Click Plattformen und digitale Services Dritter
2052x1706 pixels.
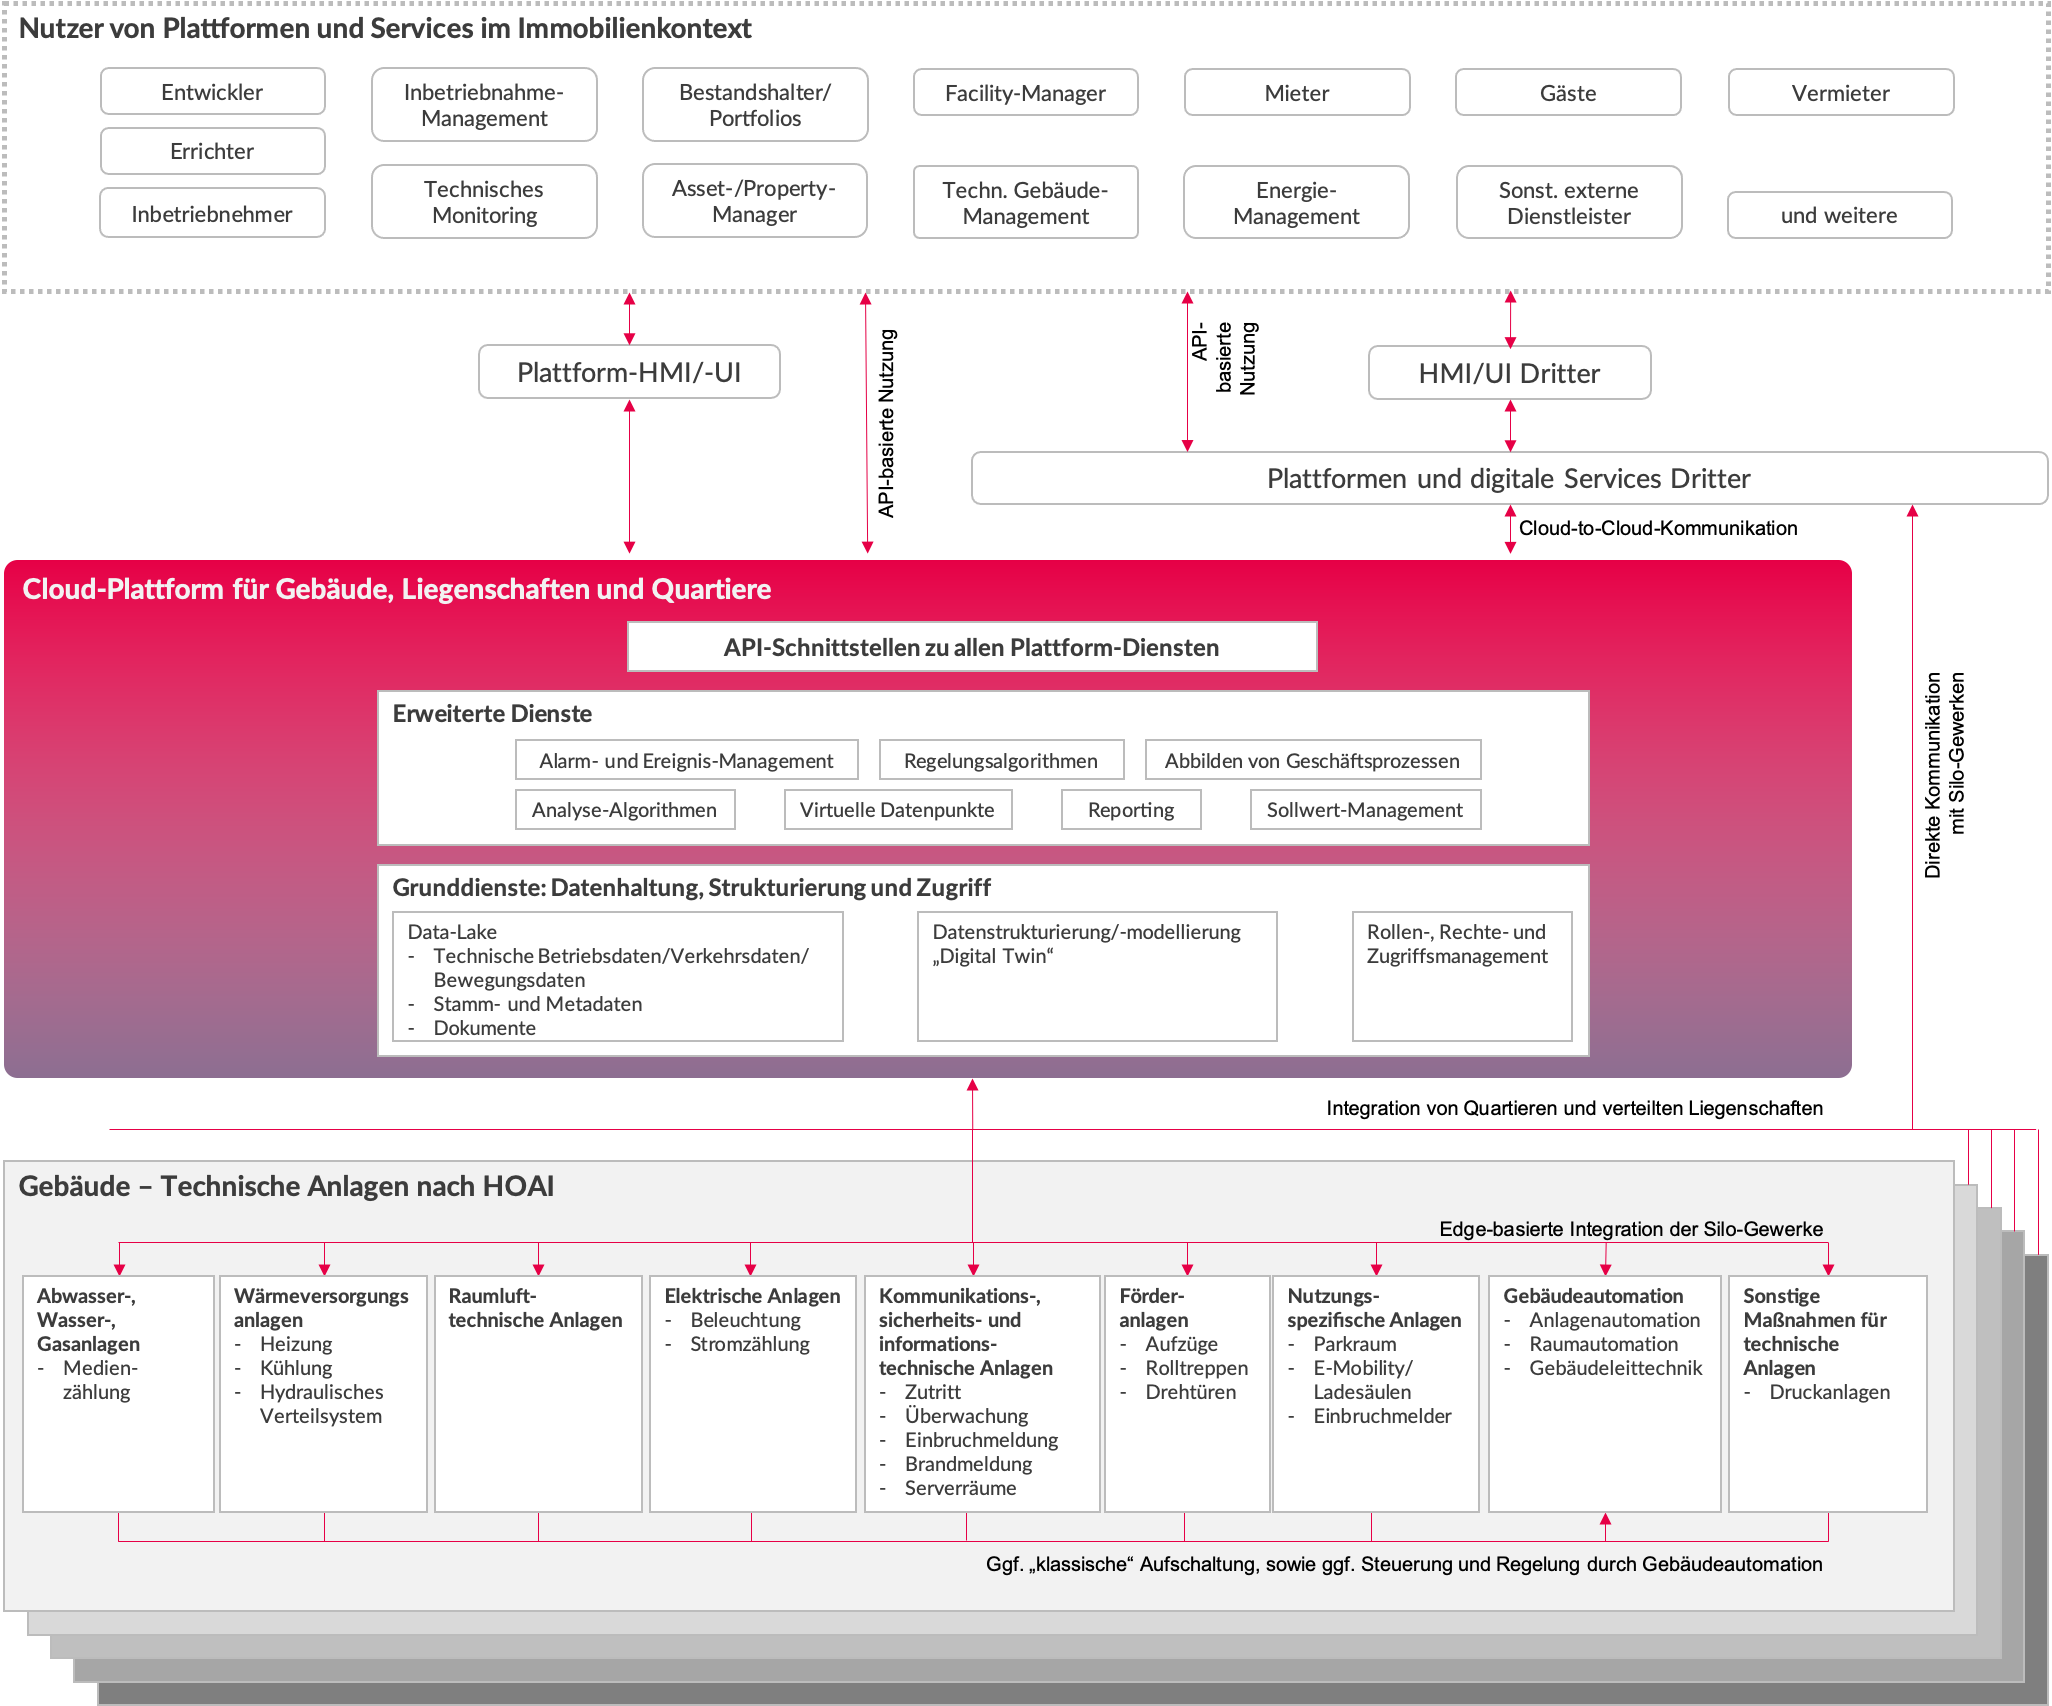1508,478
